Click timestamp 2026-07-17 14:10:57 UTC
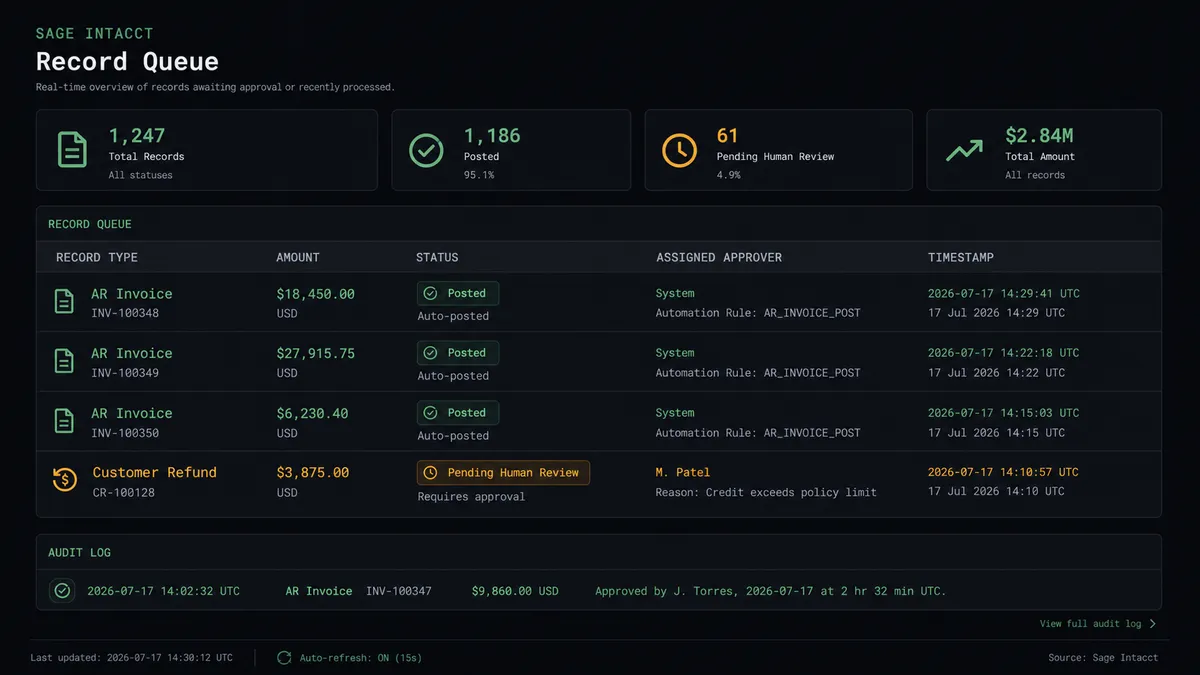This screenshot has height=675, width=1200. [1004, 472]
